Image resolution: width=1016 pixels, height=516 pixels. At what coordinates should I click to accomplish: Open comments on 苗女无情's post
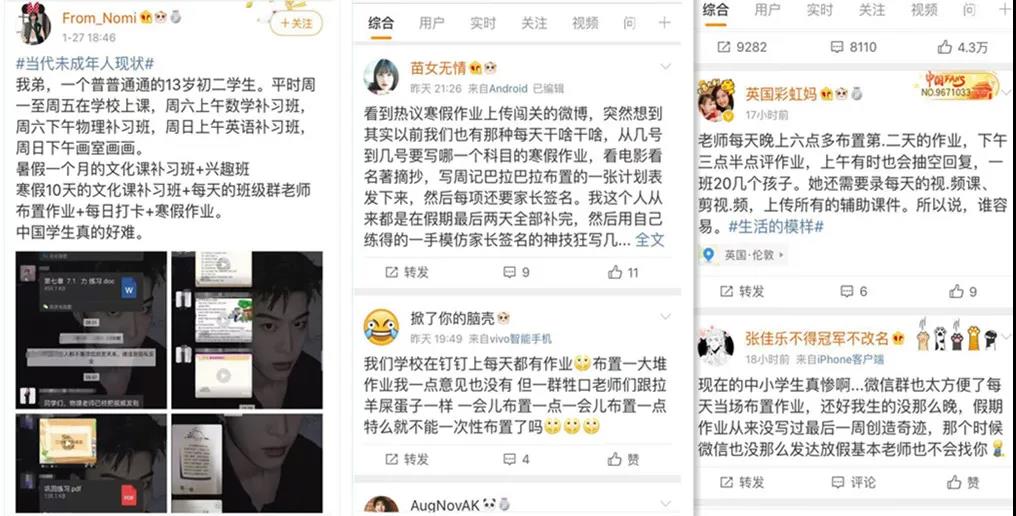pos(516,272)
